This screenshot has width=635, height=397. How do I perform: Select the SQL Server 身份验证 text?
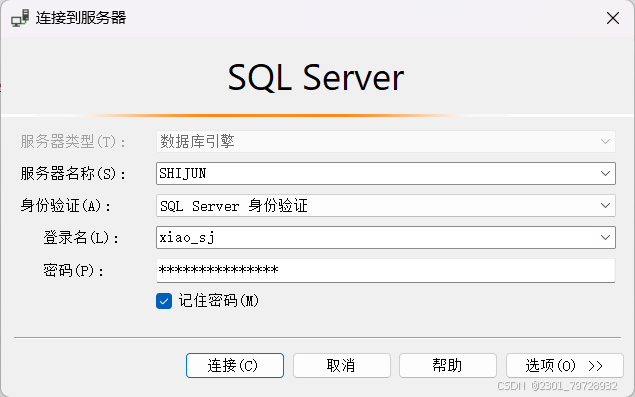pos(234,206)
